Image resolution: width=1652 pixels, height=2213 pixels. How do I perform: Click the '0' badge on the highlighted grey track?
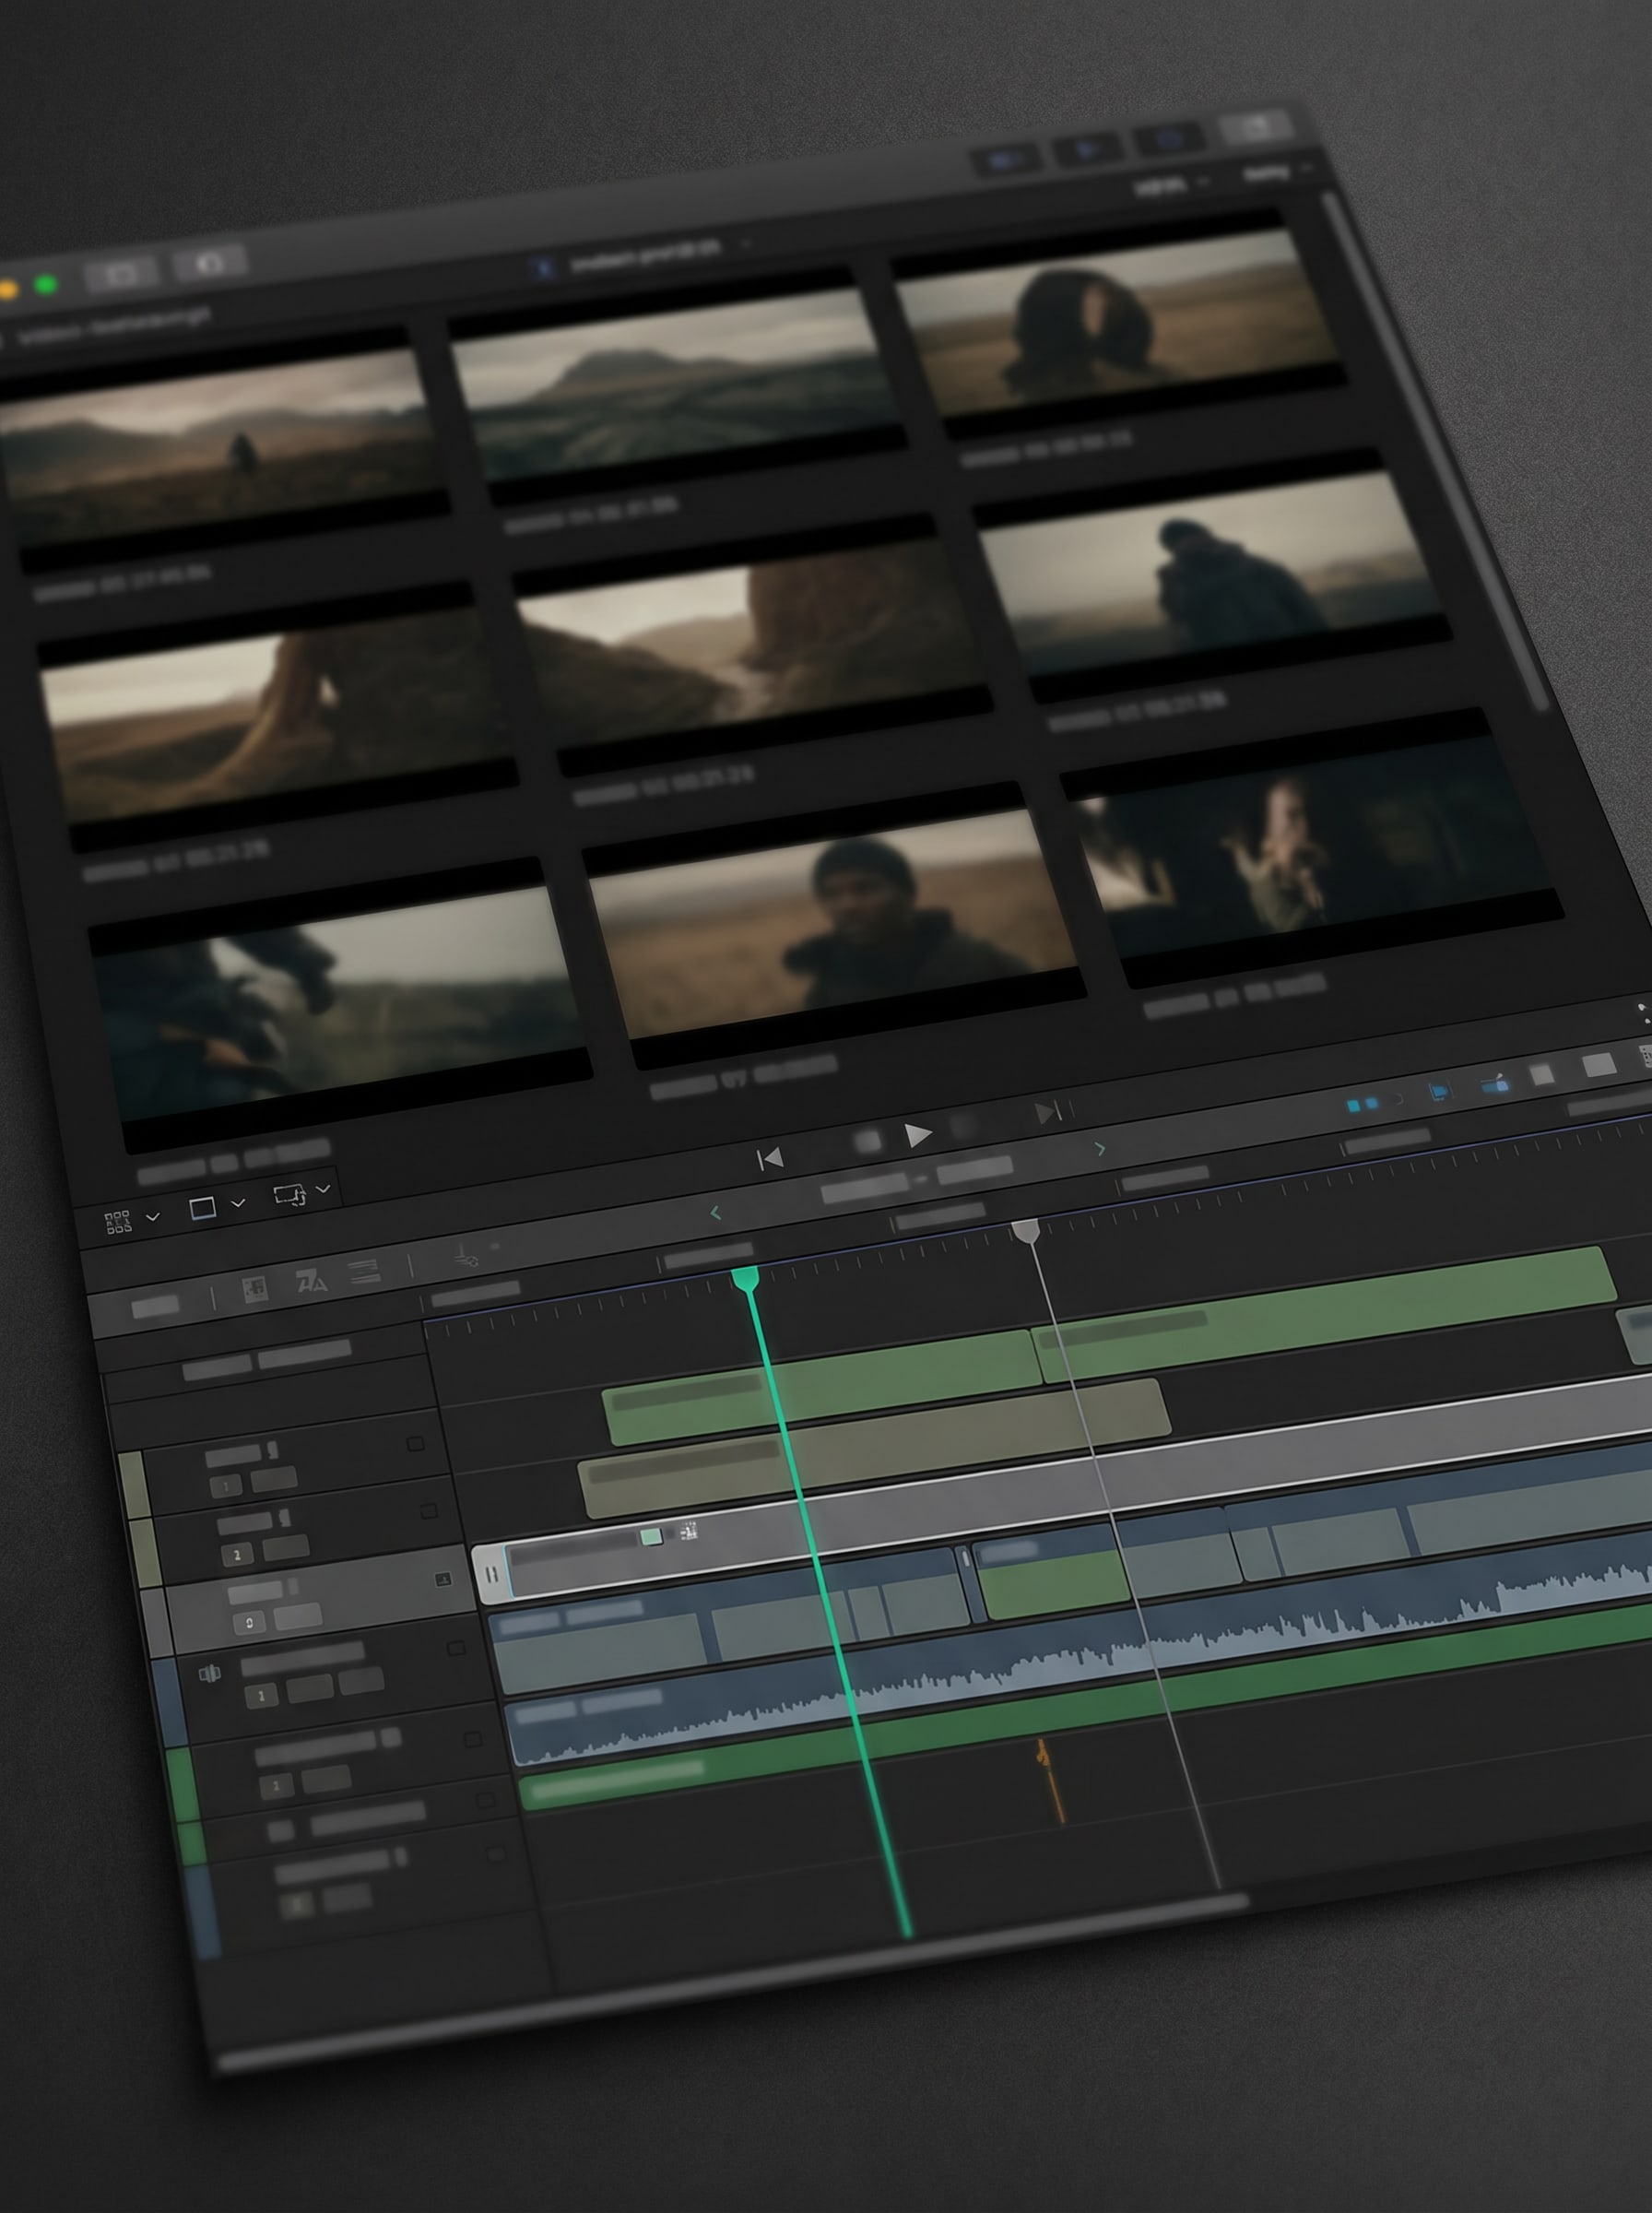tap(249, 1623)
